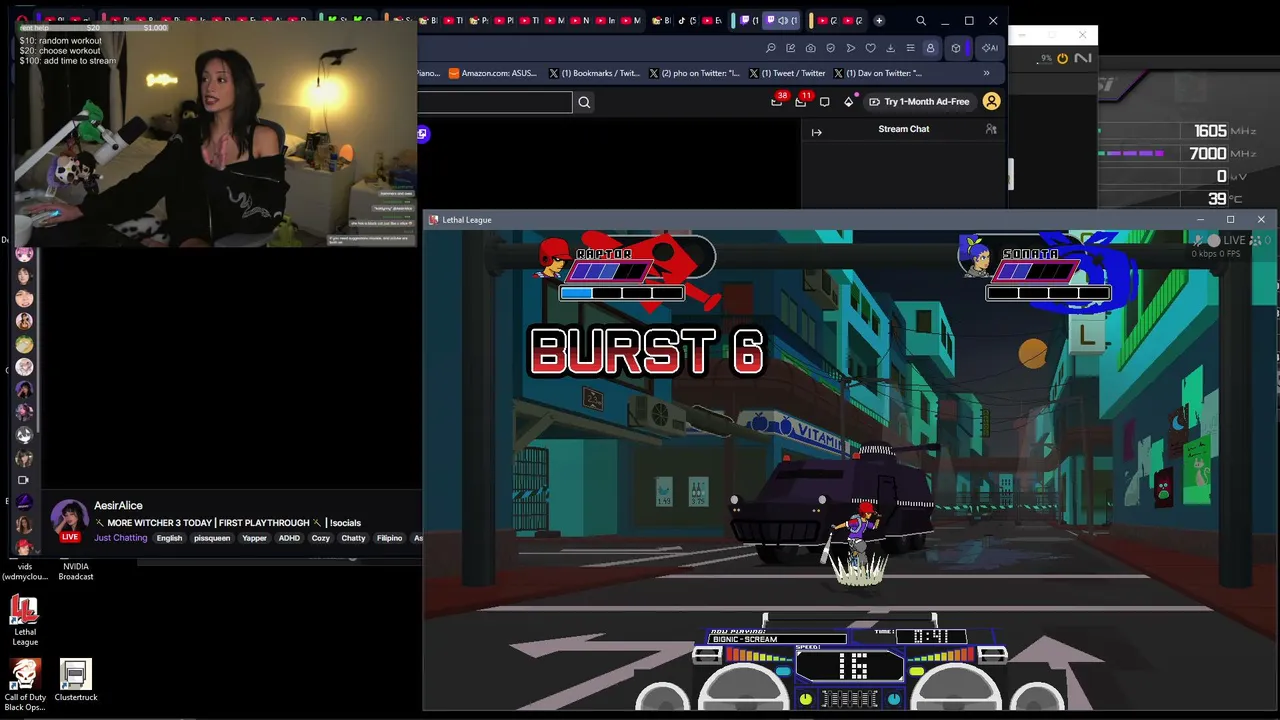Click the Twitch search magnifier button
Viewport: 1280px width, 720px height.
[584, 101]
